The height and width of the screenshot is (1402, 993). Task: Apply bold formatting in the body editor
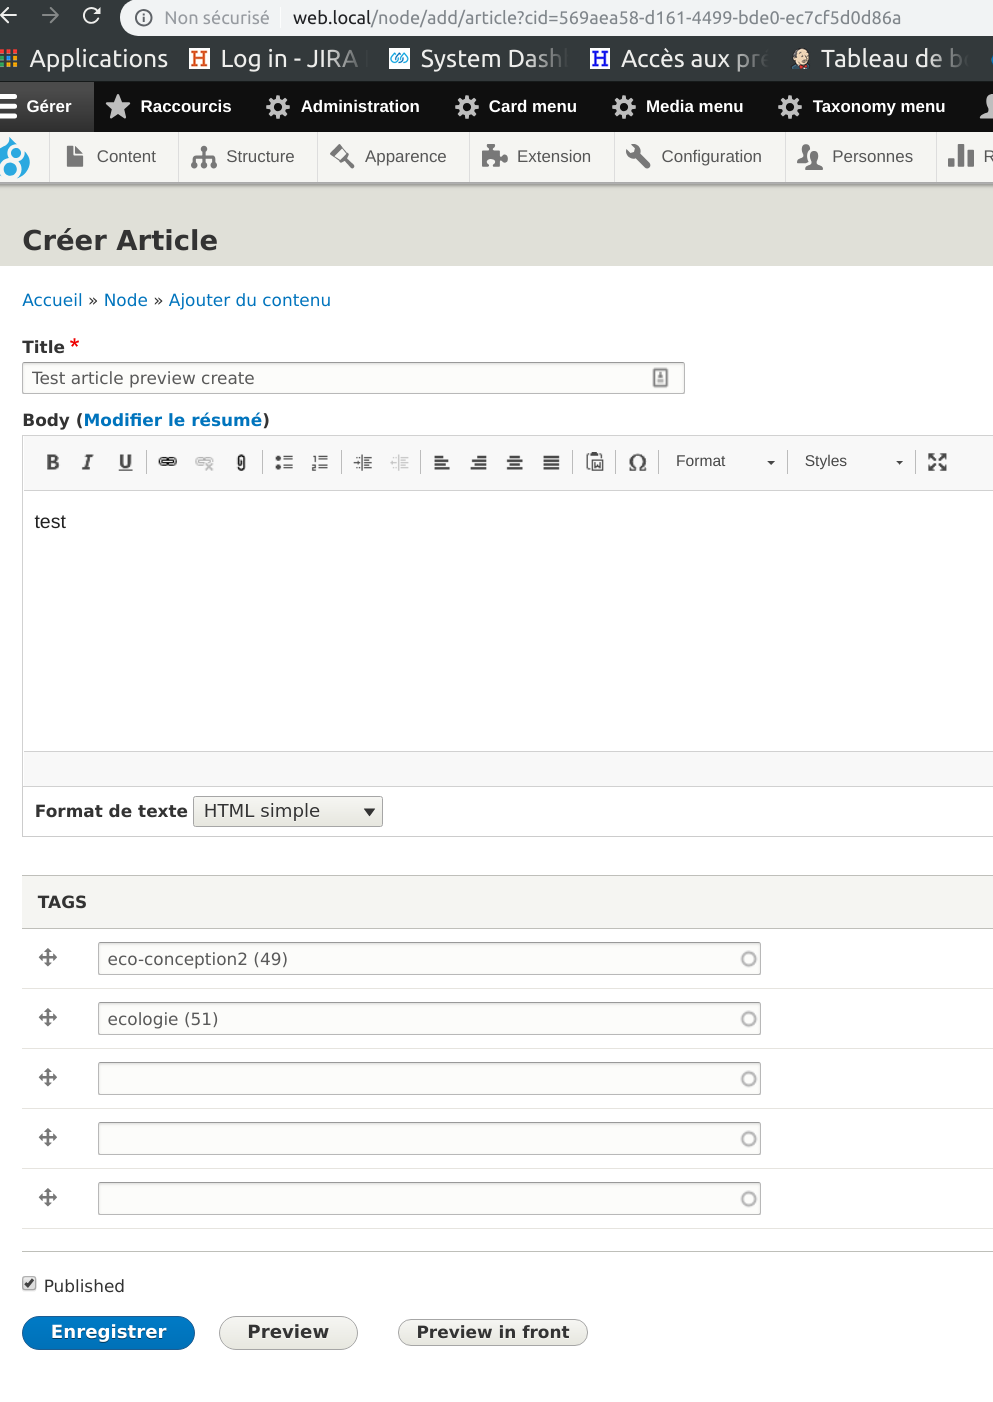[x=52, y=462]
